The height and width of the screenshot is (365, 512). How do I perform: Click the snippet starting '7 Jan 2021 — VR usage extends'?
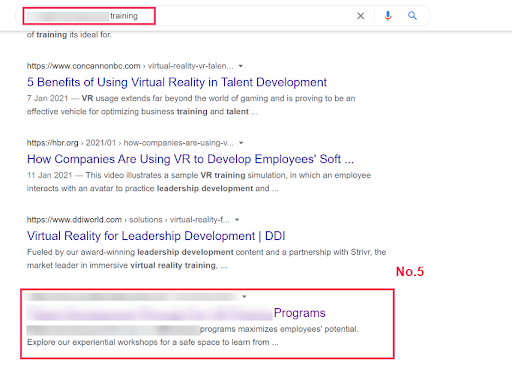click(x=191, y=105)
